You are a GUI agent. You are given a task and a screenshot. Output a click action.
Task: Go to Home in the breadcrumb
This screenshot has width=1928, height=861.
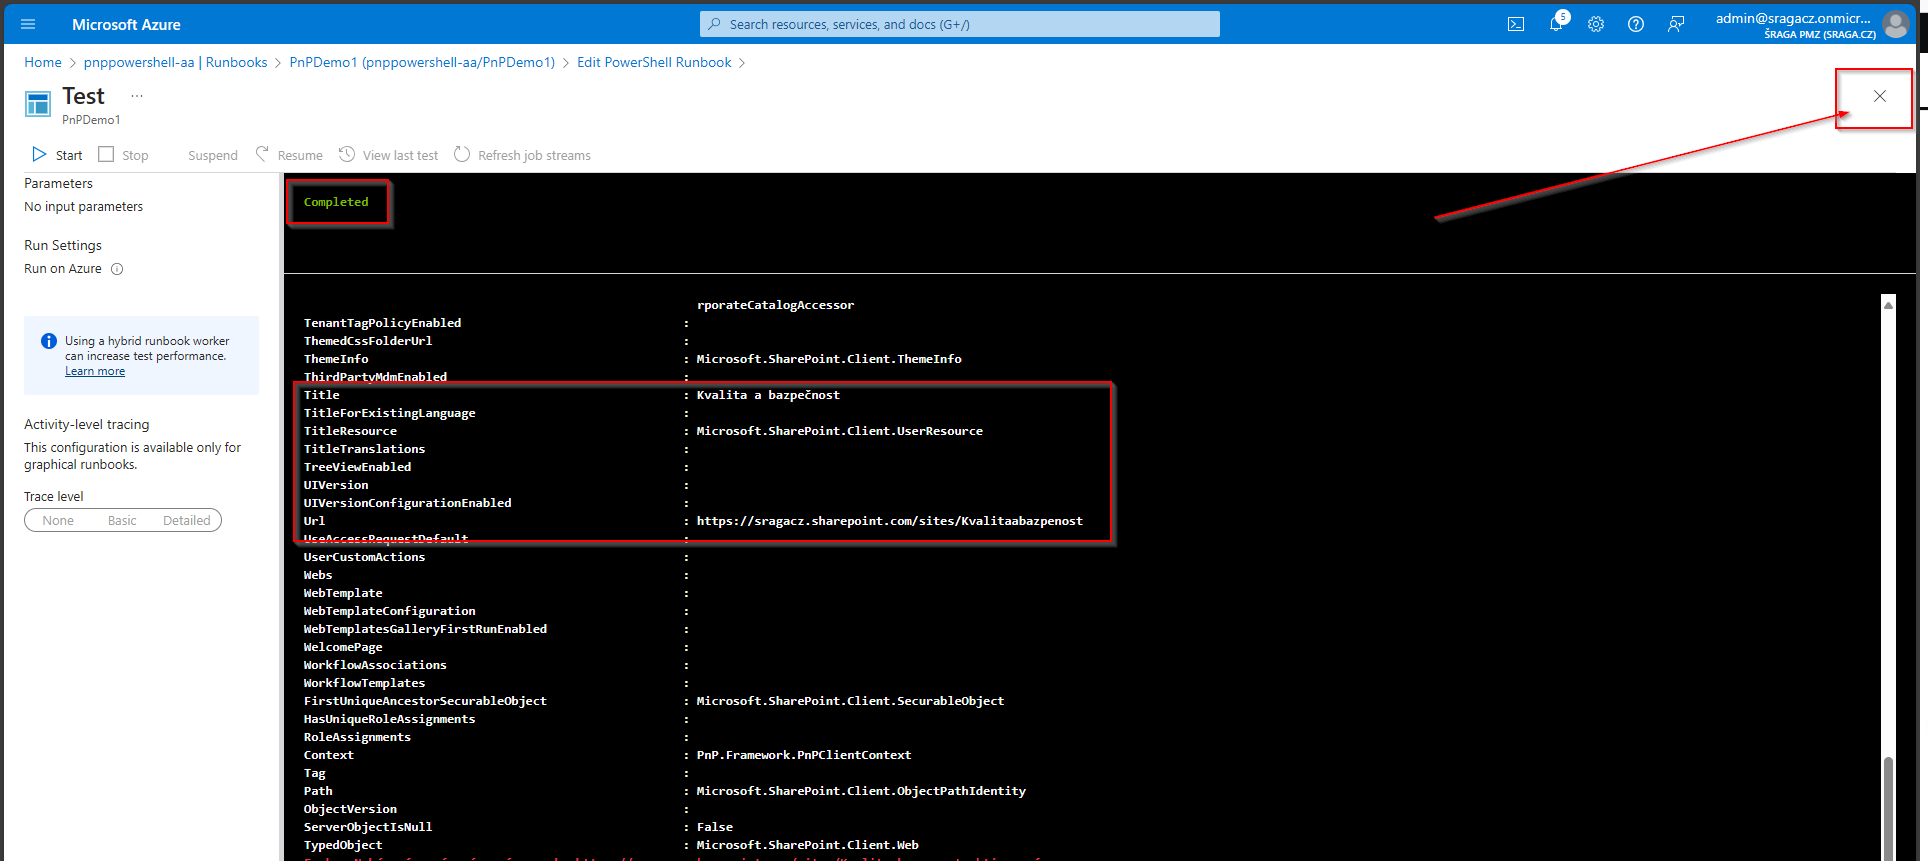coord(43,62)
